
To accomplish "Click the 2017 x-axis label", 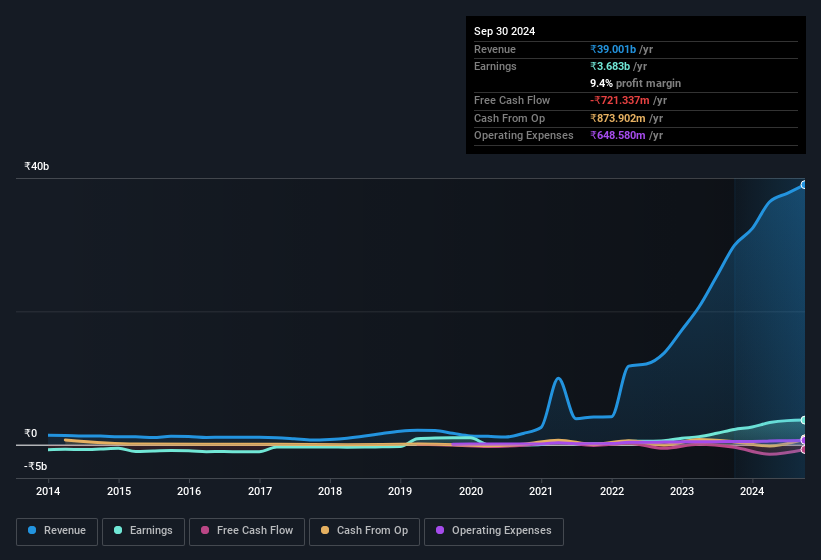I will 260,491.
